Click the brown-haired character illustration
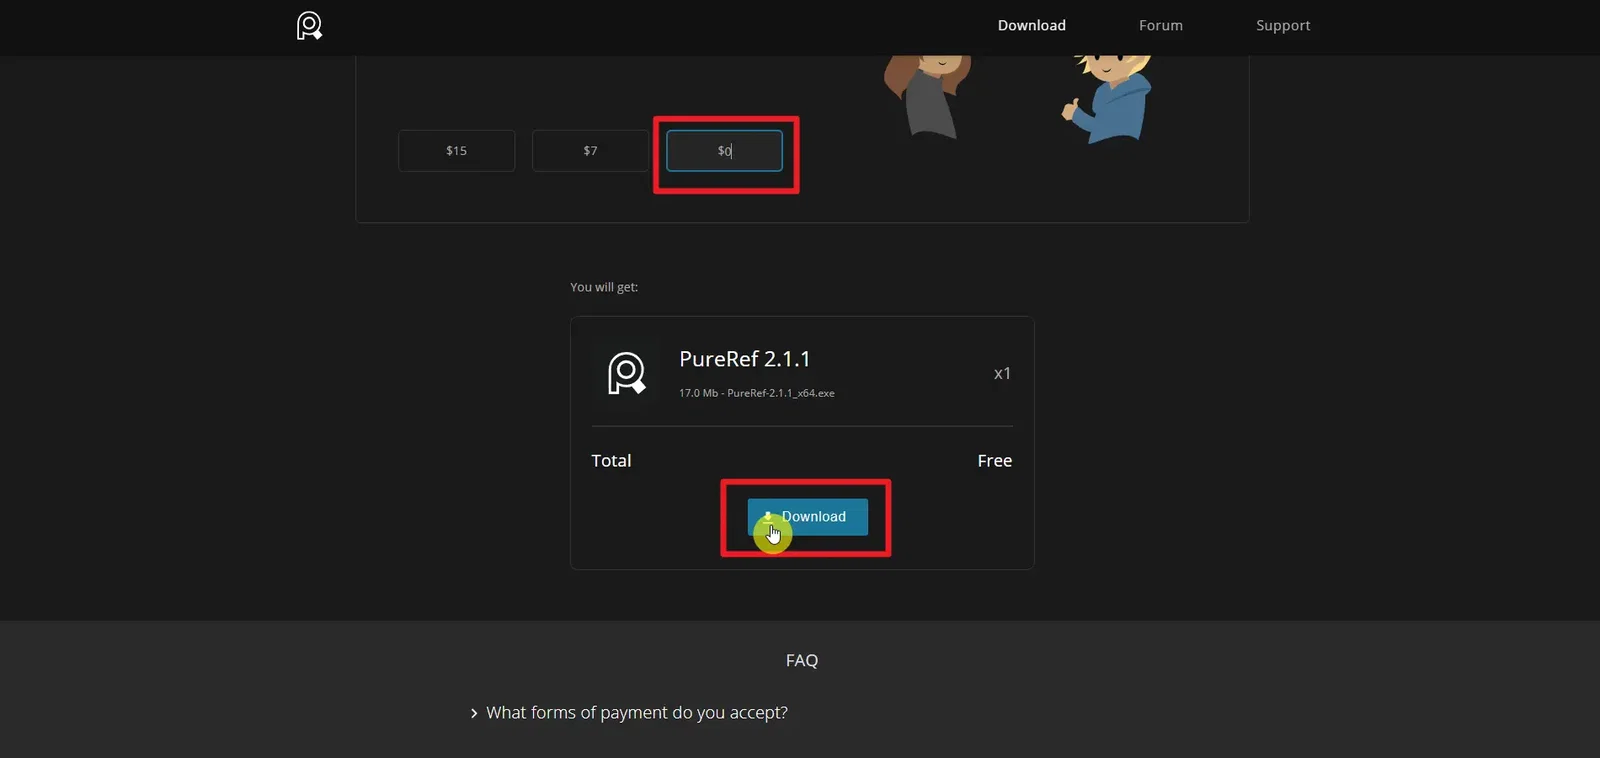 point(928,97)
